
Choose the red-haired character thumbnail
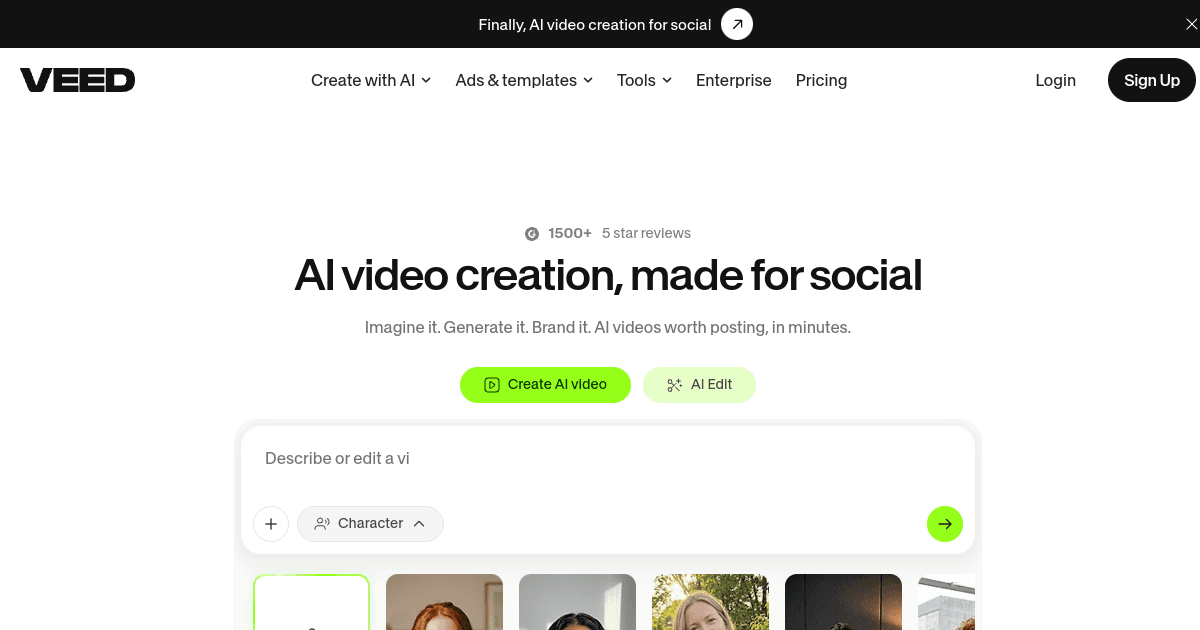click(x=444, y=602)
